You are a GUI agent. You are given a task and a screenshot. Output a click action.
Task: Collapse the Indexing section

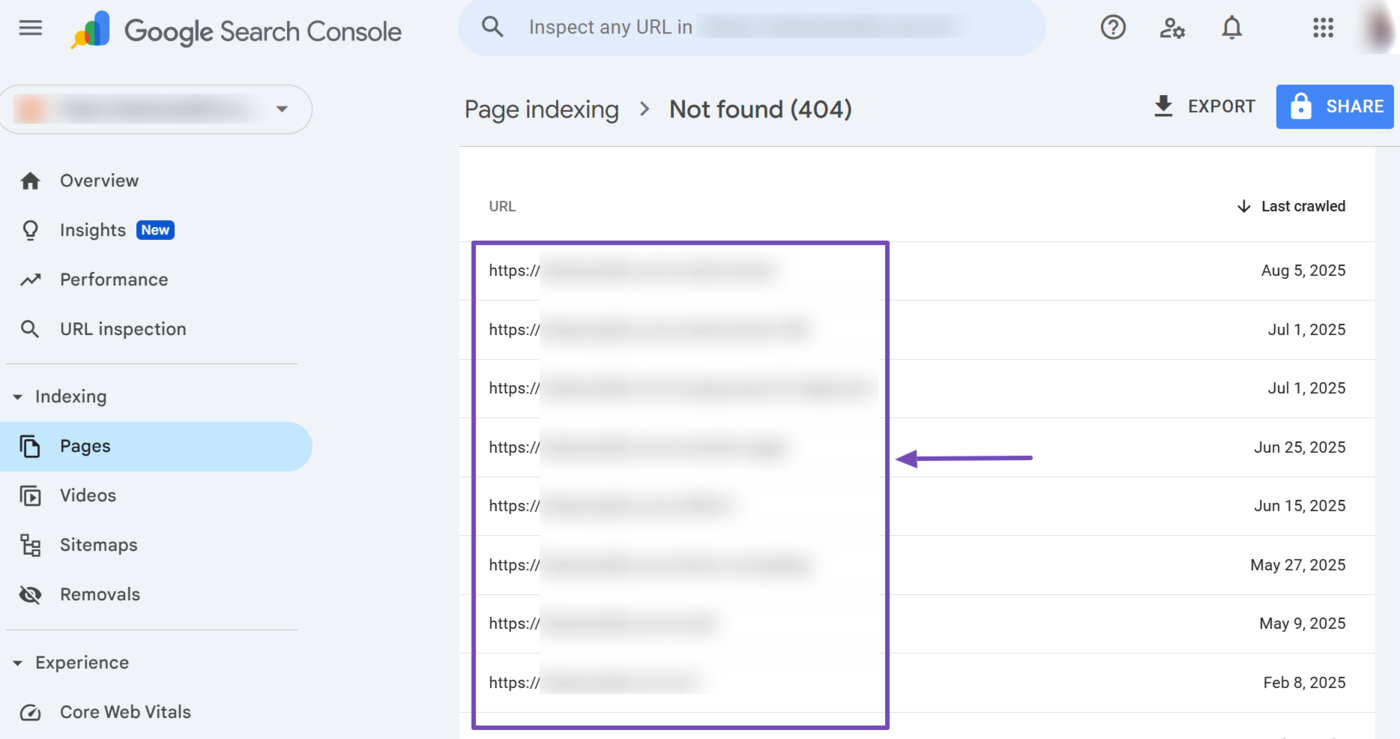(x=17, y=397)
